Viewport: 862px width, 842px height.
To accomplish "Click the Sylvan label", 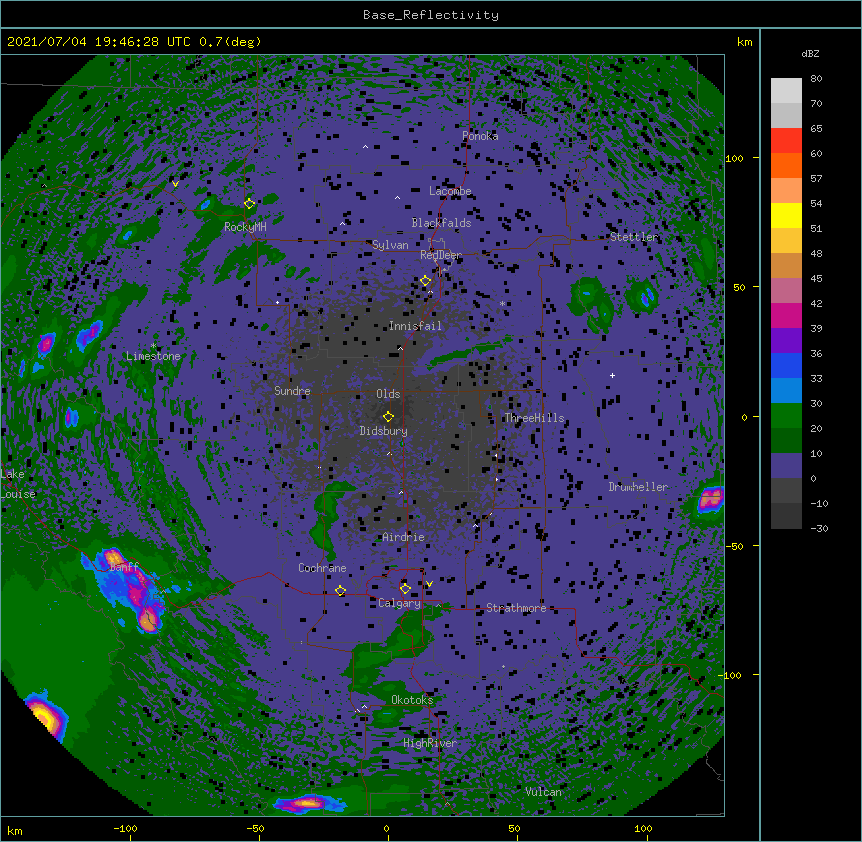I will pyautogui.click(x=390, y=245).
